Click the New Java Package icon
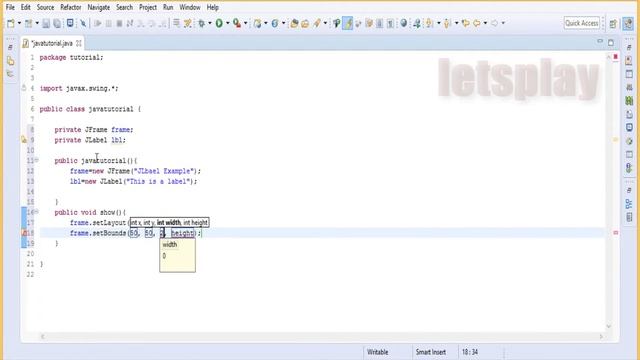The width and height of the screenshot is (640, 360). click(257, 23)
